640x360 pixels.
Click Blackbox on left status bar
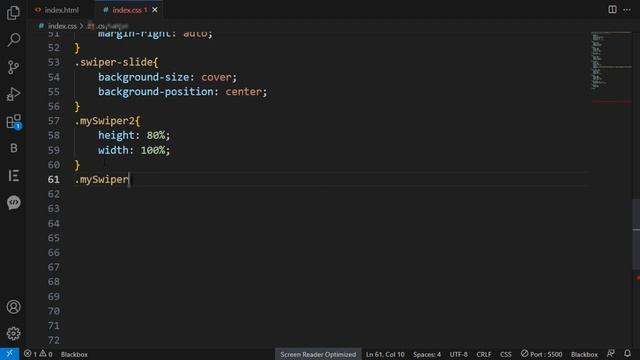coord(74,354)
